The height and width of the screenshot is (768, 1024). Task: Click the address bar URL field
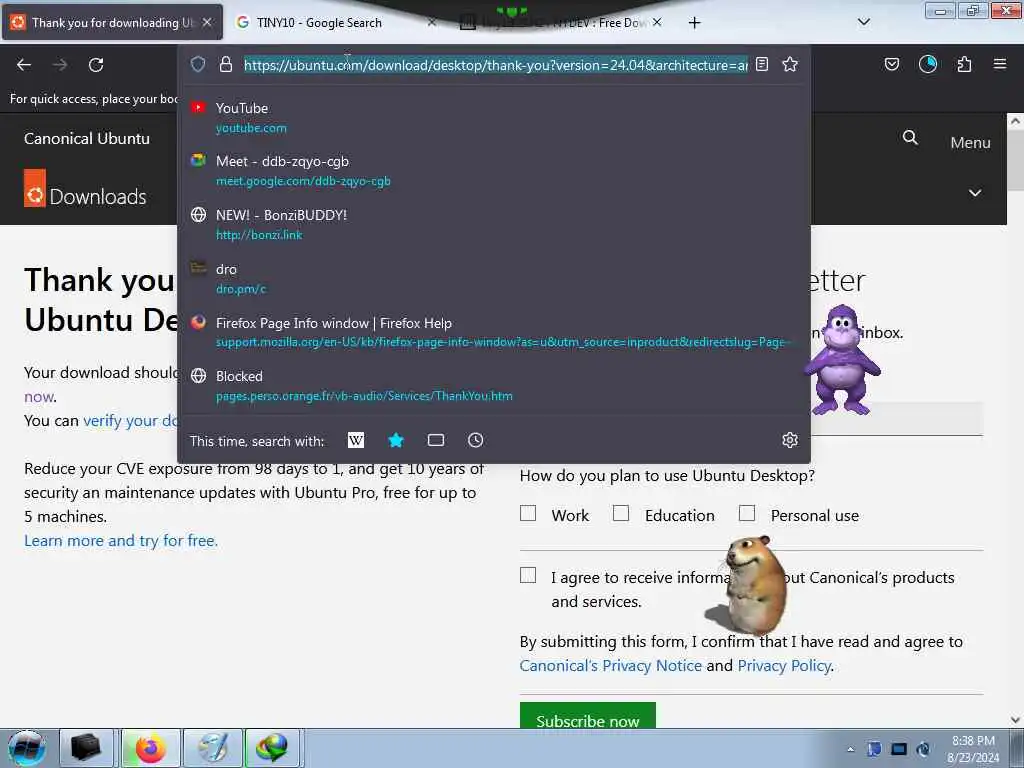[x=496, y=65]
